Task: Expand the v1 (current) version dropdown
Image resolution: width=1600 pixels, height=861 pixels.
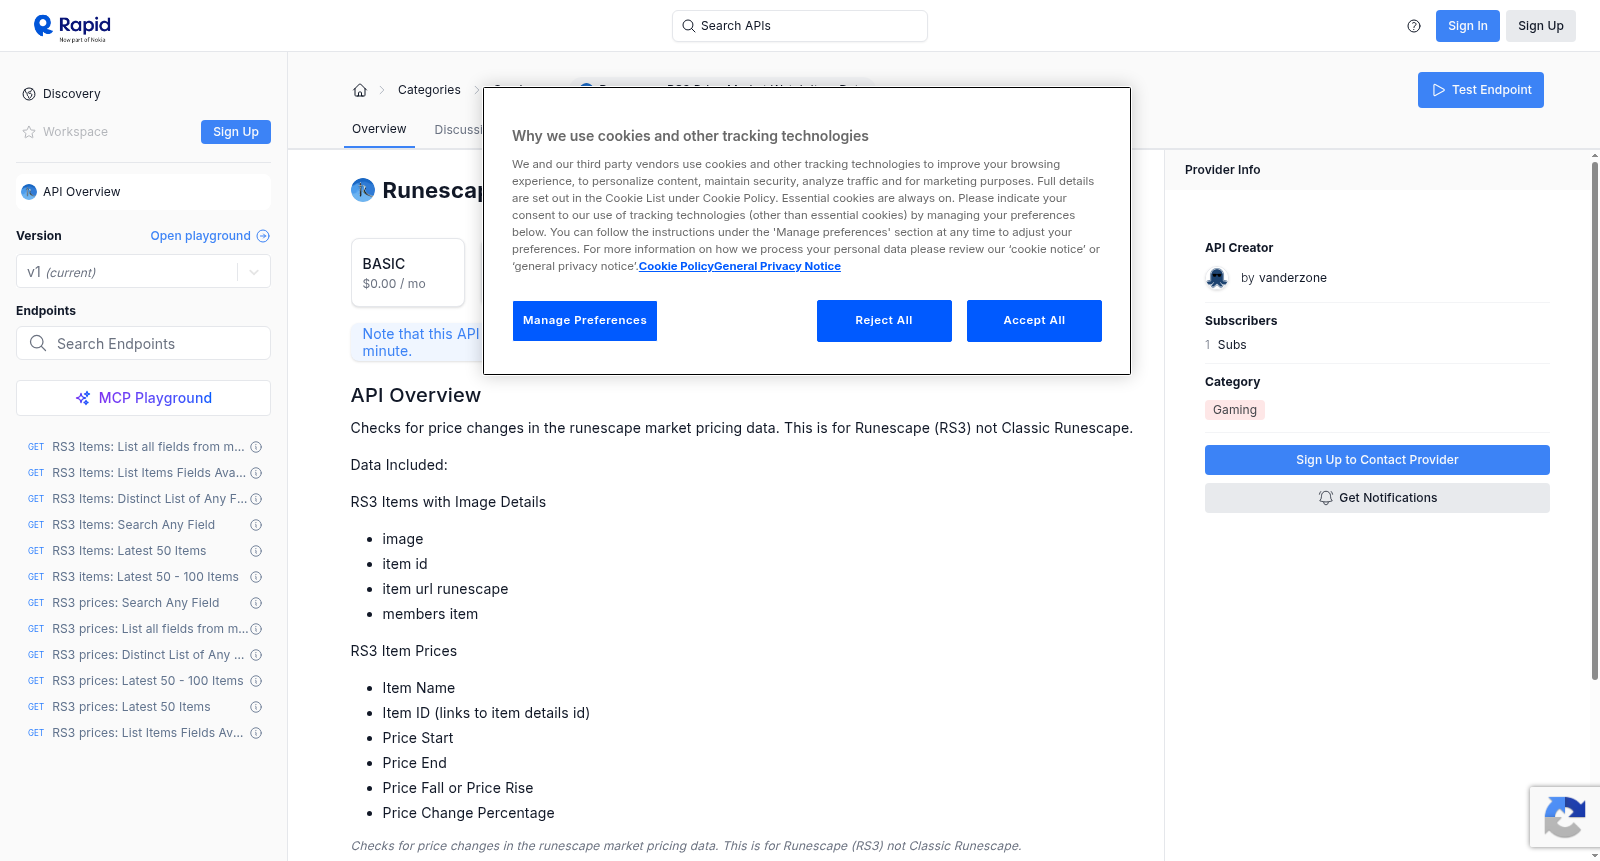Action: pyautogui.click(x=254, y=272)
